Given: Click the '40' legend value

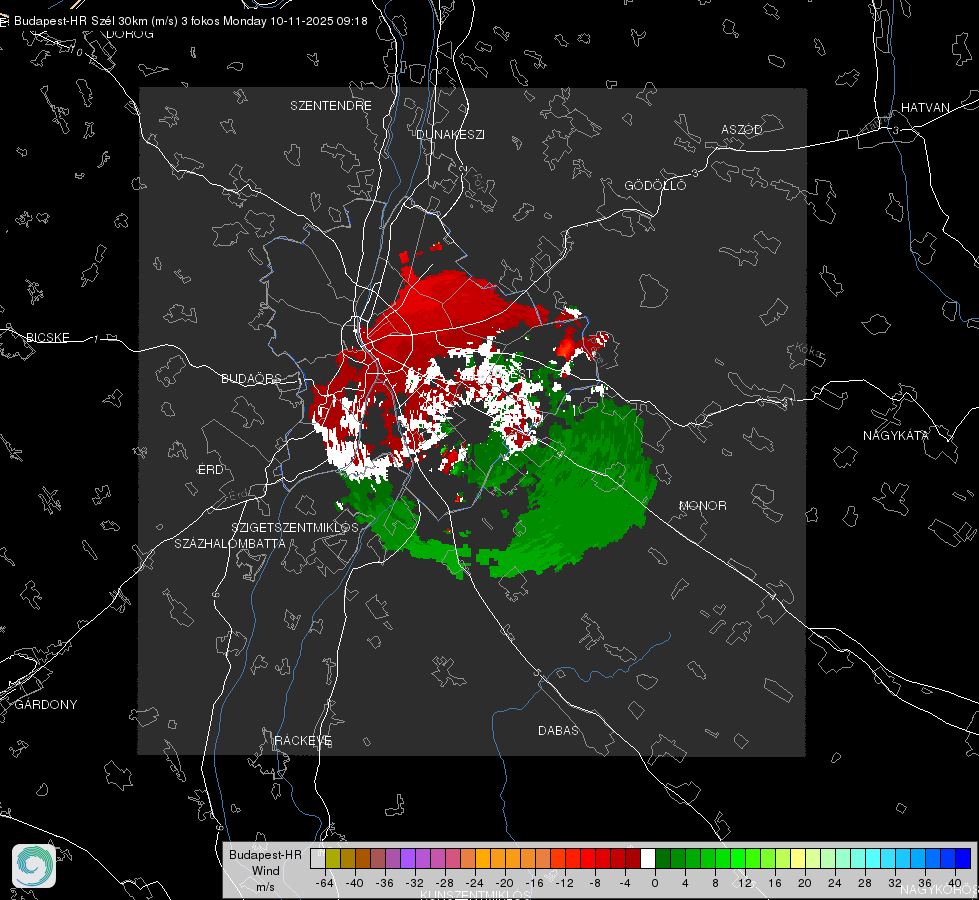Looking at the screenshot, I should pyautogui.click(x=955, y=883).
